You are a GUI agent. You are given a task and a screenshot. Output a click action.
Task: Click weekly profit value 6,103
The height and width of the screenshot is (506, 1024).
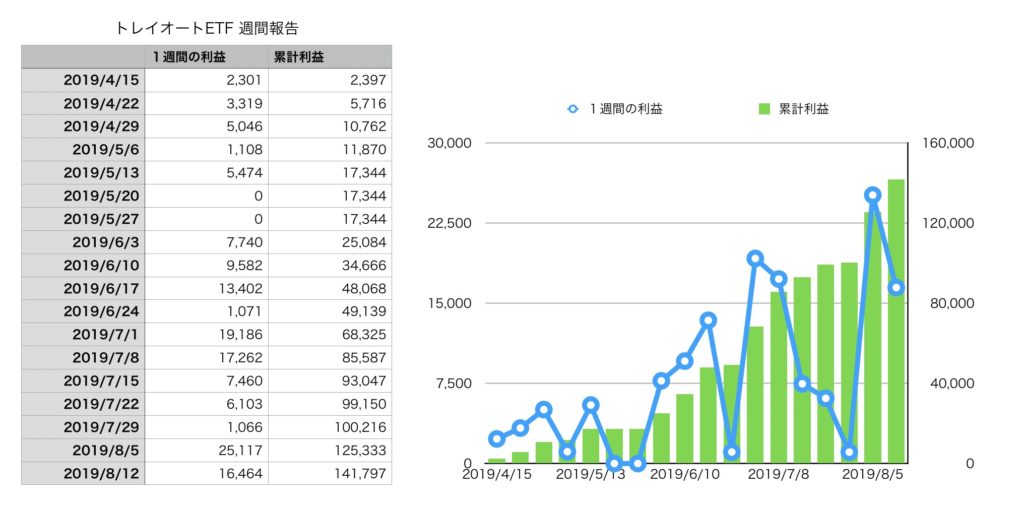[x=247, y=404]
